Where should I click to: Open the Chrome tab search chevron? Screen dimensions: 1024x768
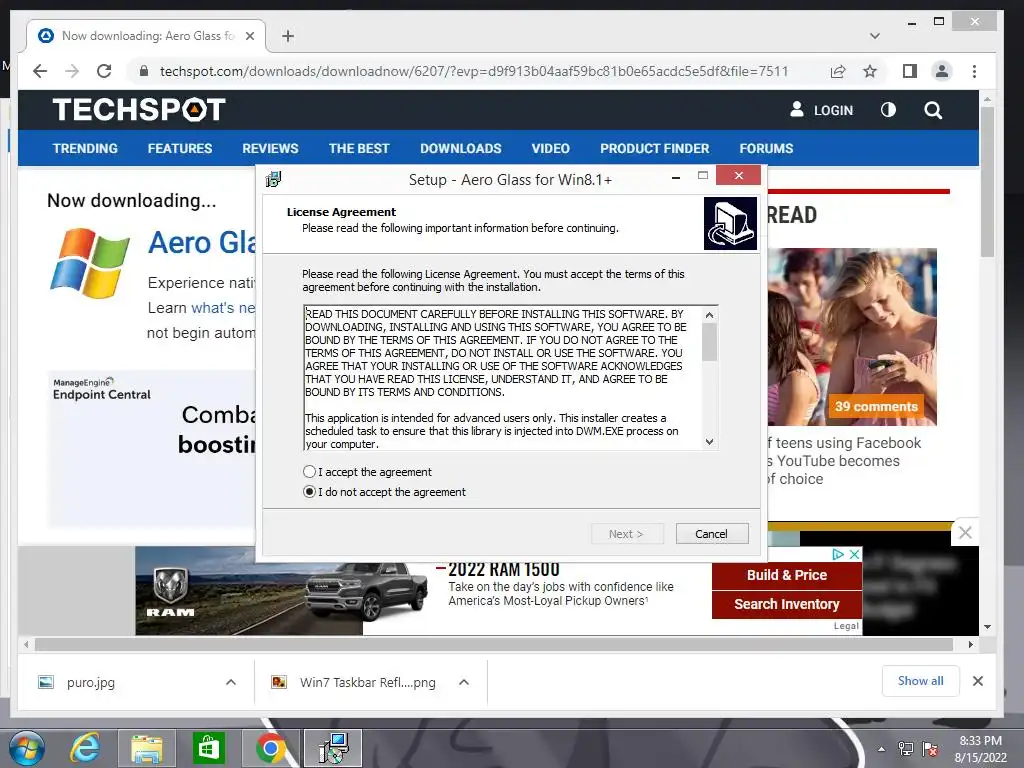pyautogui.click(x=875, y=36)
